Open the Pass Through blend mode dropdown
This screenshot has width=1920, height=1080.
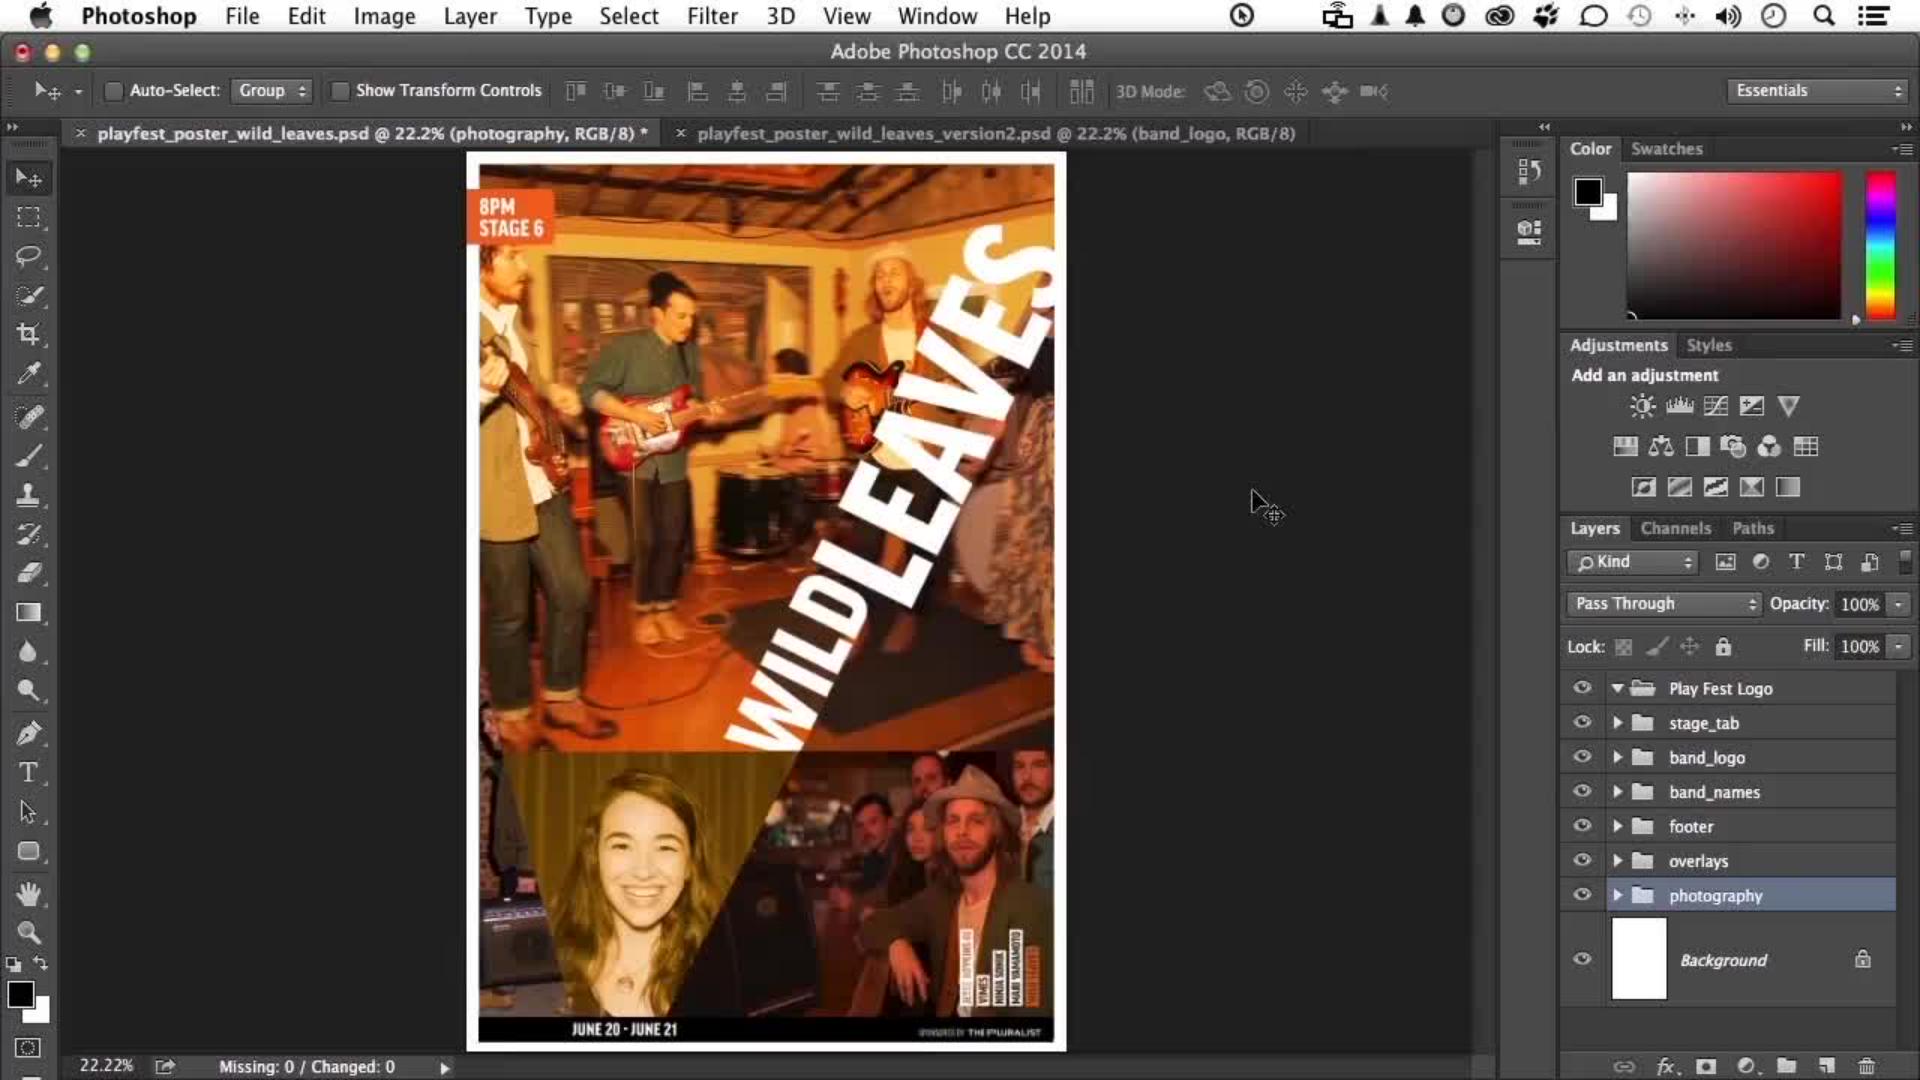tap(1664, 604)
